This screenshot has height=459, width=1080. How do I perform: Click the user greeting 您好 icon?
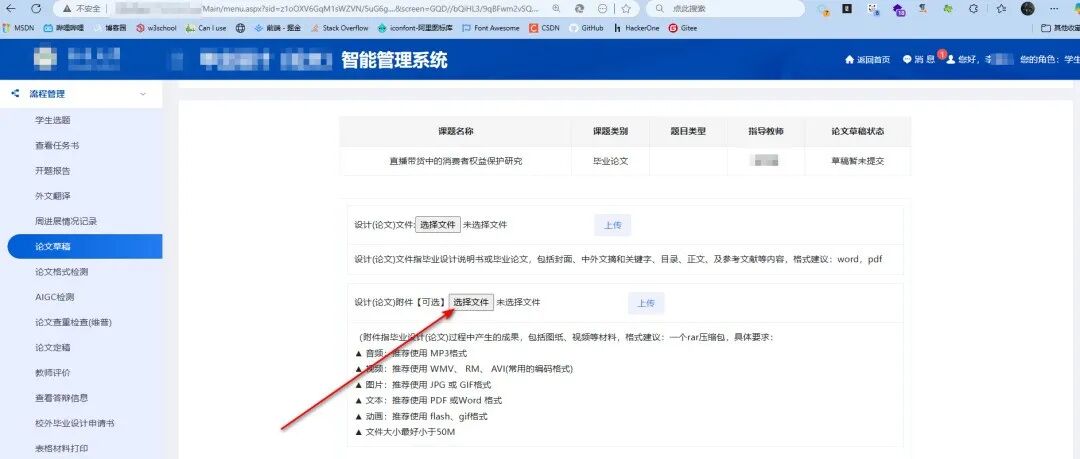tap(951, 59)
